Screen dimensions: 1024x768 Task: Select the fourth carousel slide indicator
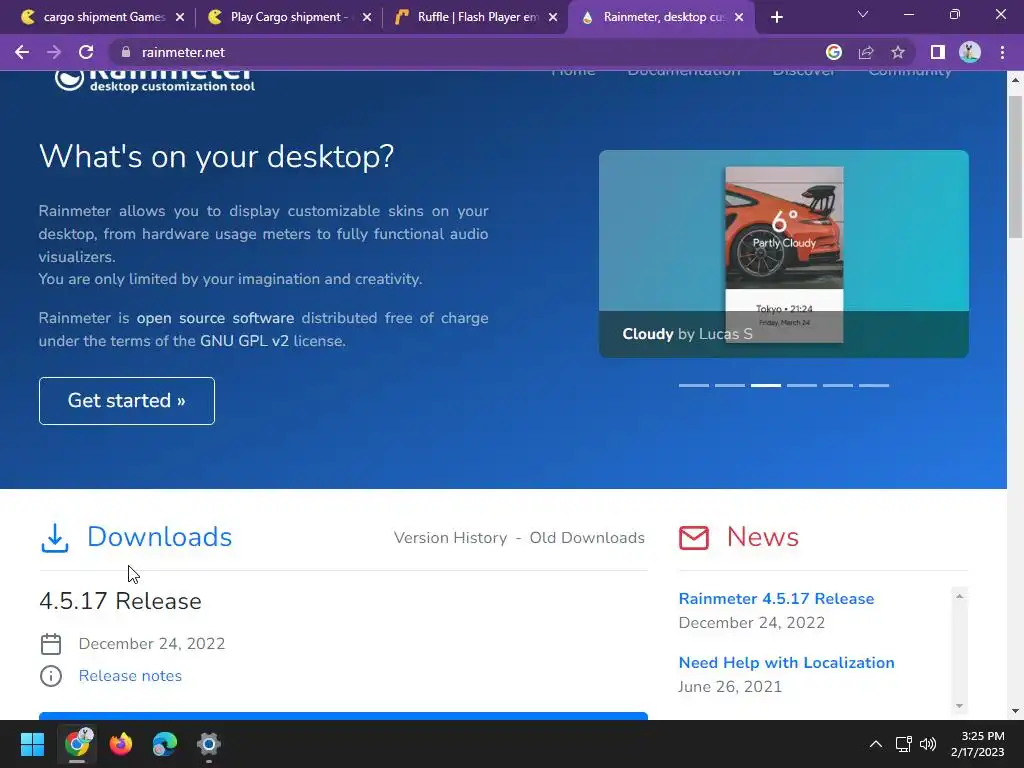[x=801, y=385]
